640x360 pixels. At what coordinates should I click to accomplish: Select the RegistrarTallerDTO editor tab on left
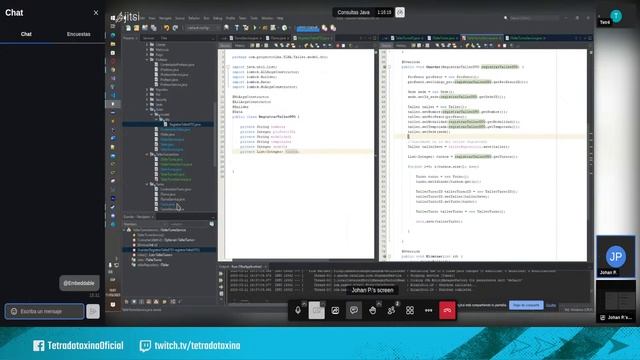point(313,38)
